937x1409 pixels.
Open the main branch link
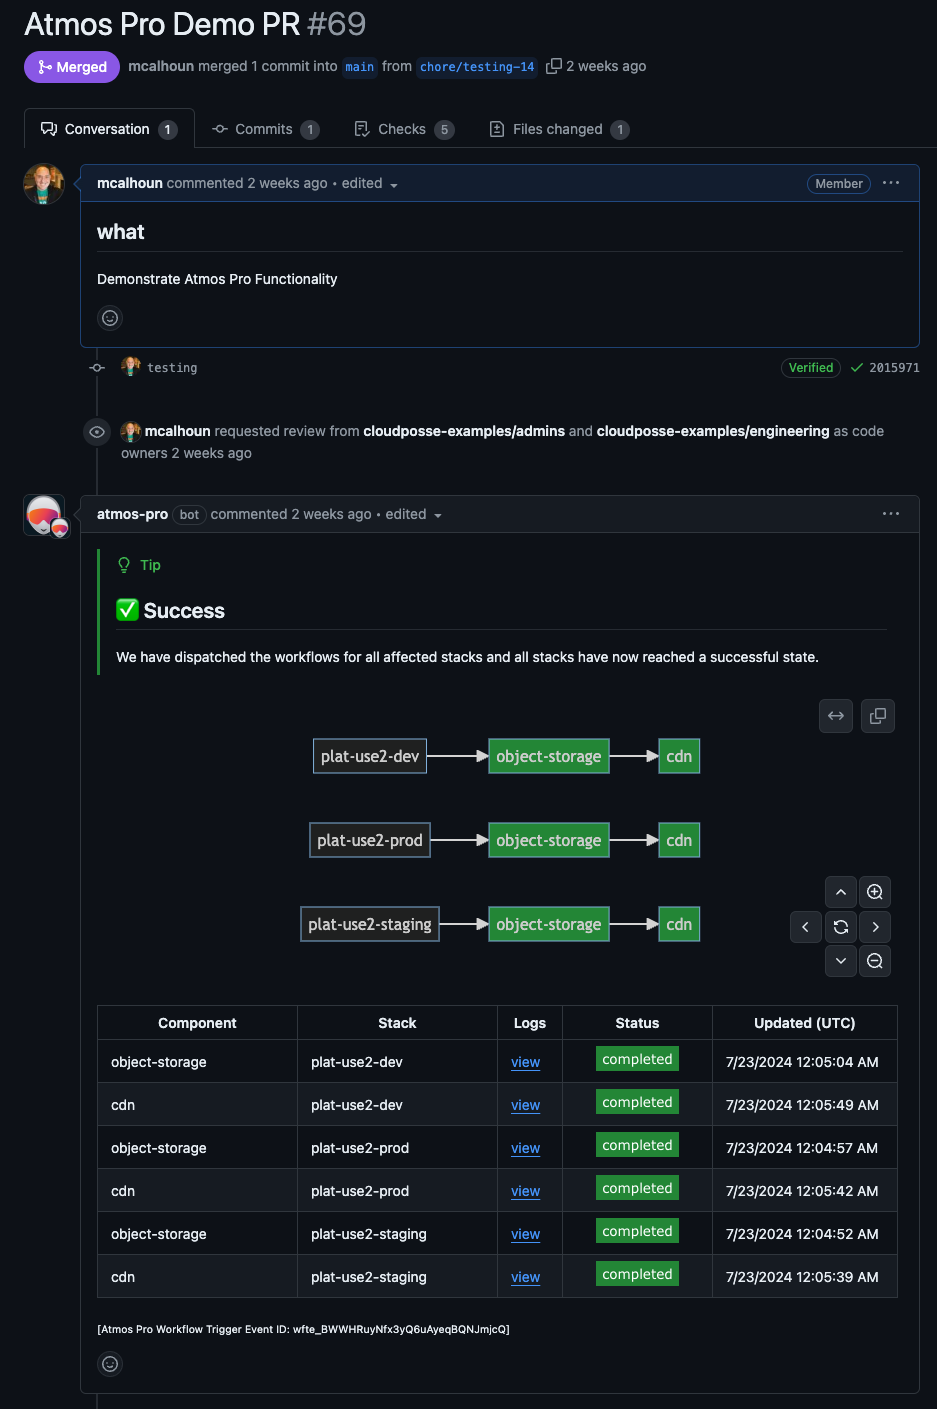click(x=359, y=67)
